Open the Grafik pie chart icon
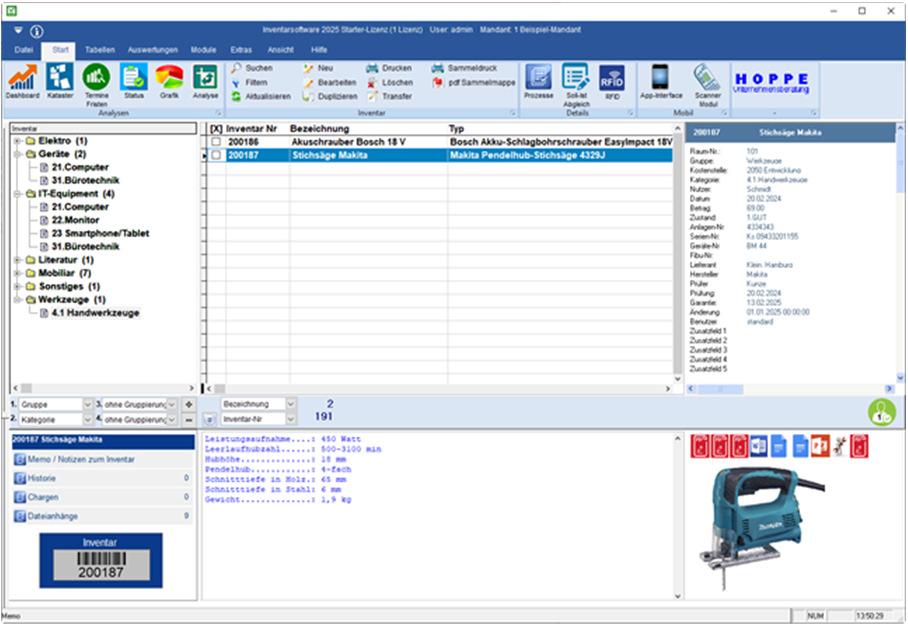This screenshot has height=625, width=908. (x=169, y=81)
